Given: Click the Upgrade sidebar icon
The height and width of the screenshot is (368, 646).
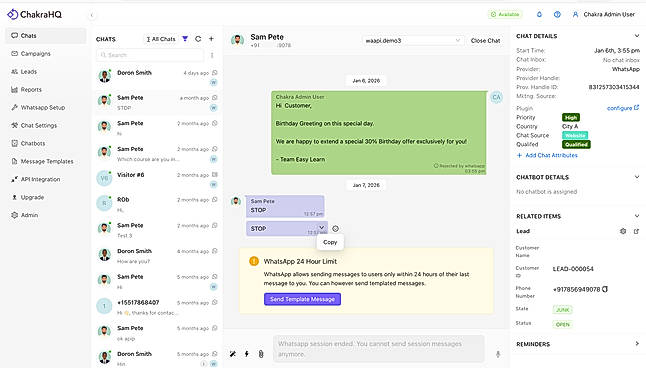Looking at the screenshot, I should (15, 197).
